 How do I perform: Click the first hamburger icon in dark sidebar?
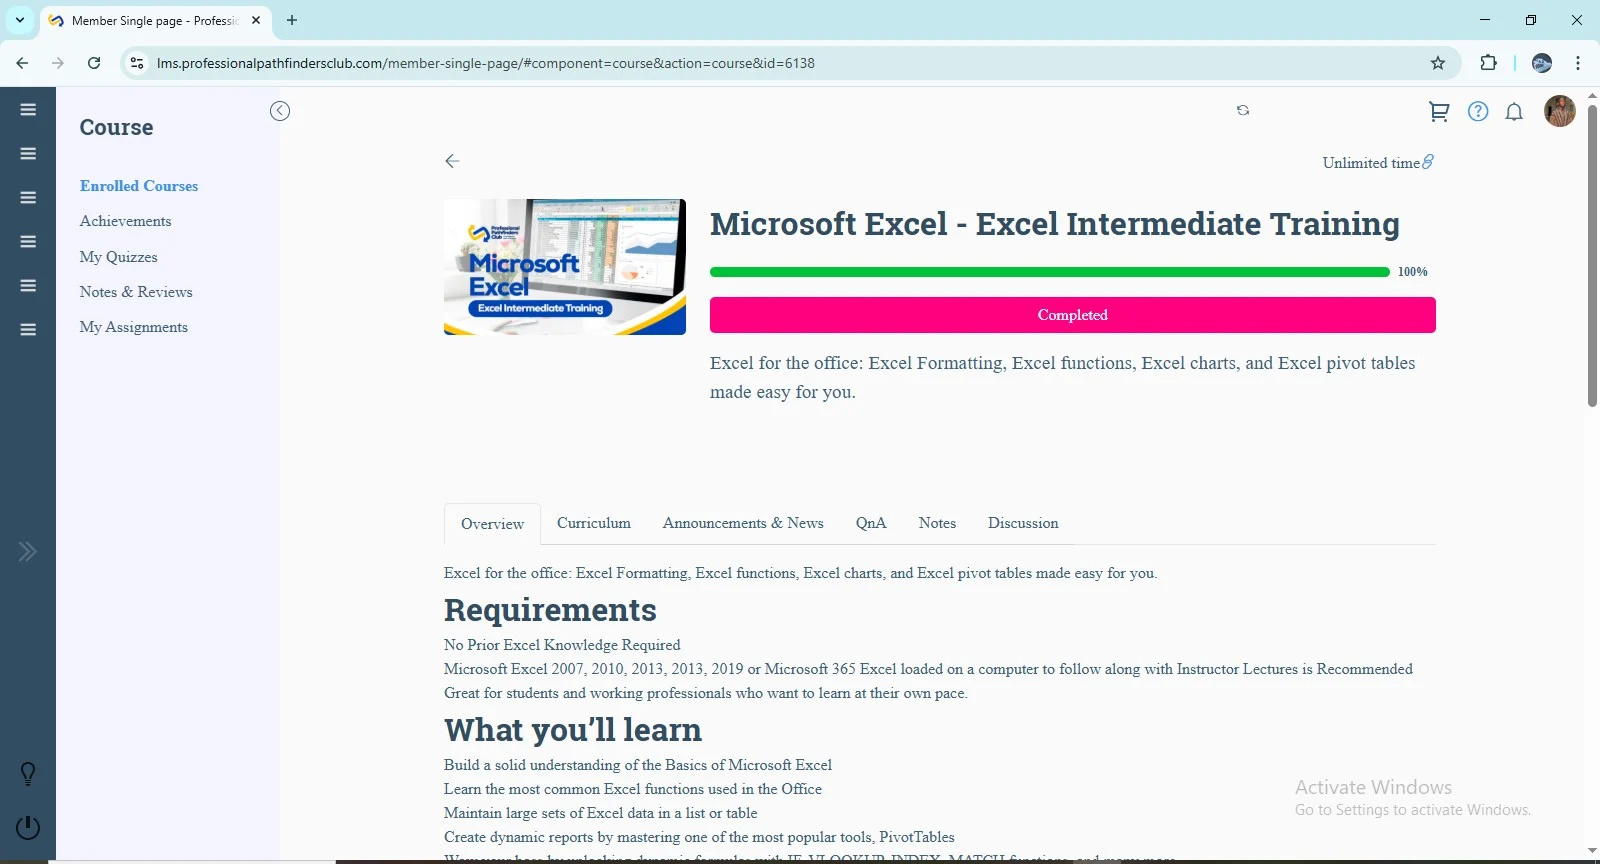[28, 109]
